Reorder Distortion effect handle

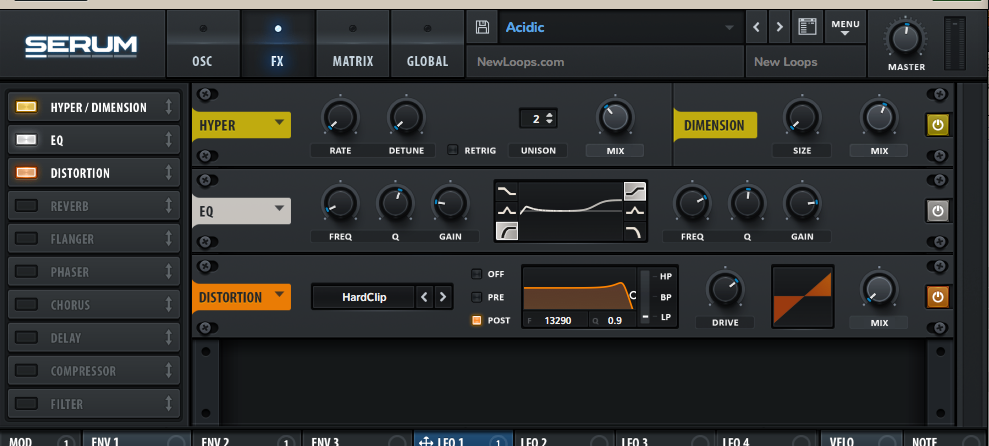(x=168, y=173)
